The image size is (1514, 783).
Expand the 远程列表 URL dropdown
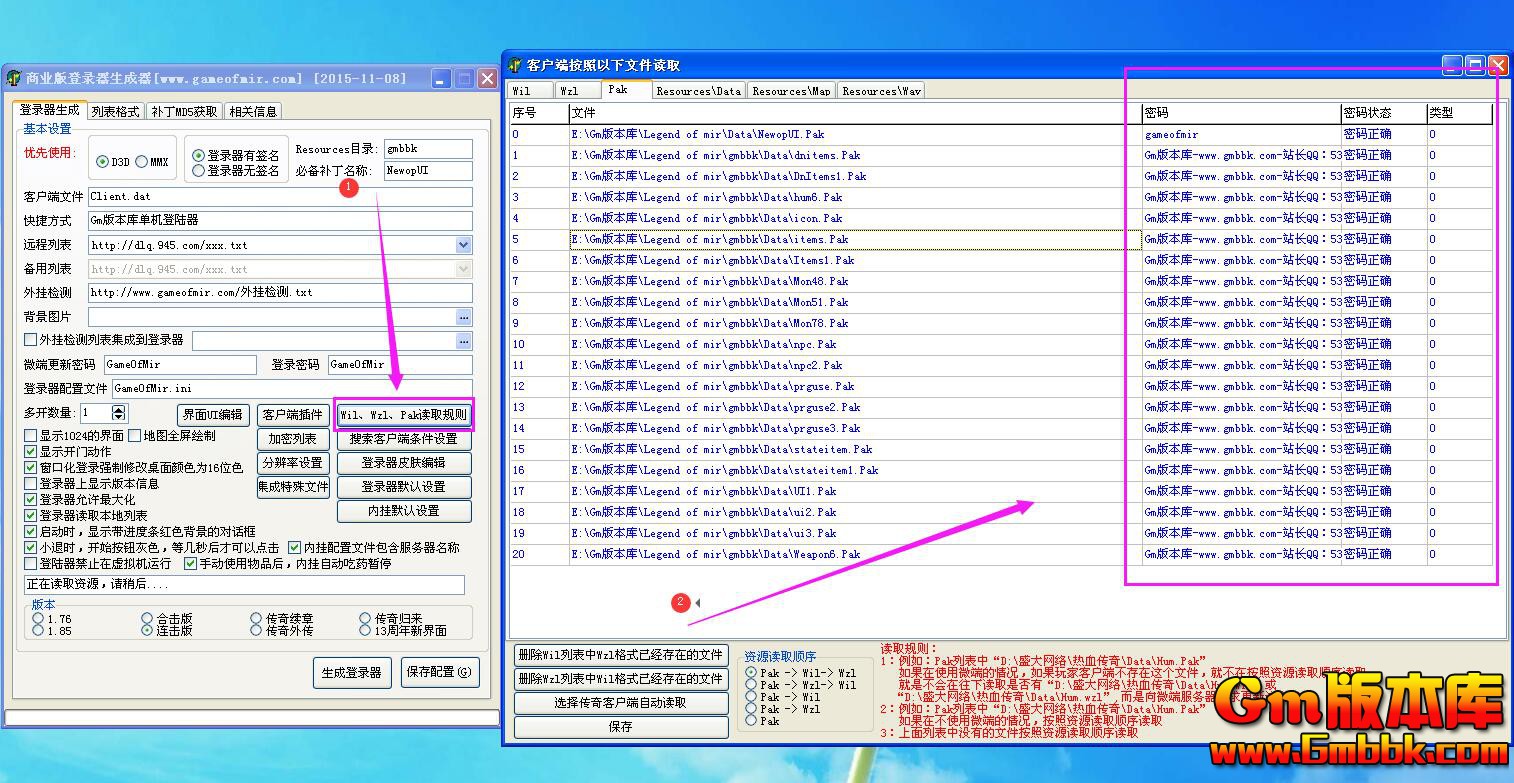pyautogui.click(x=463, y=245)
